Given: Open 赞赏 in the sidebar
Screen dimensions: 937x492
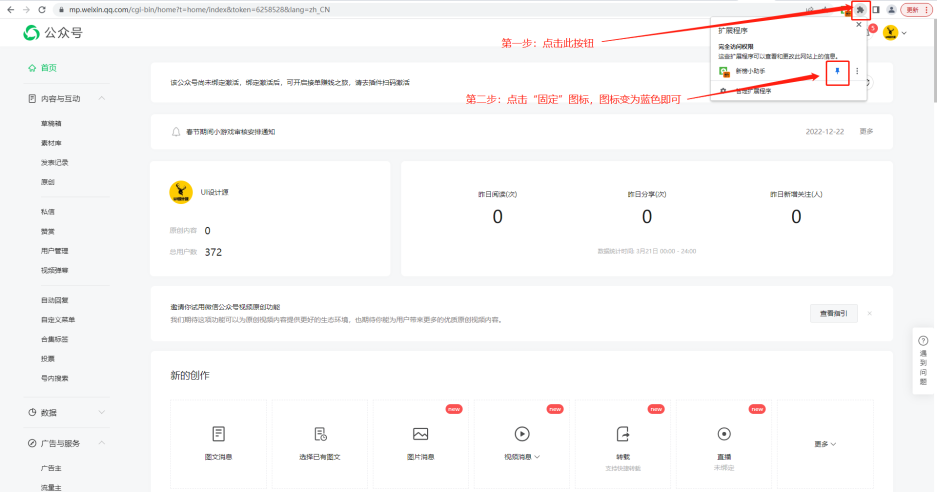Looking at the screenshot, I should pos(47,231).
